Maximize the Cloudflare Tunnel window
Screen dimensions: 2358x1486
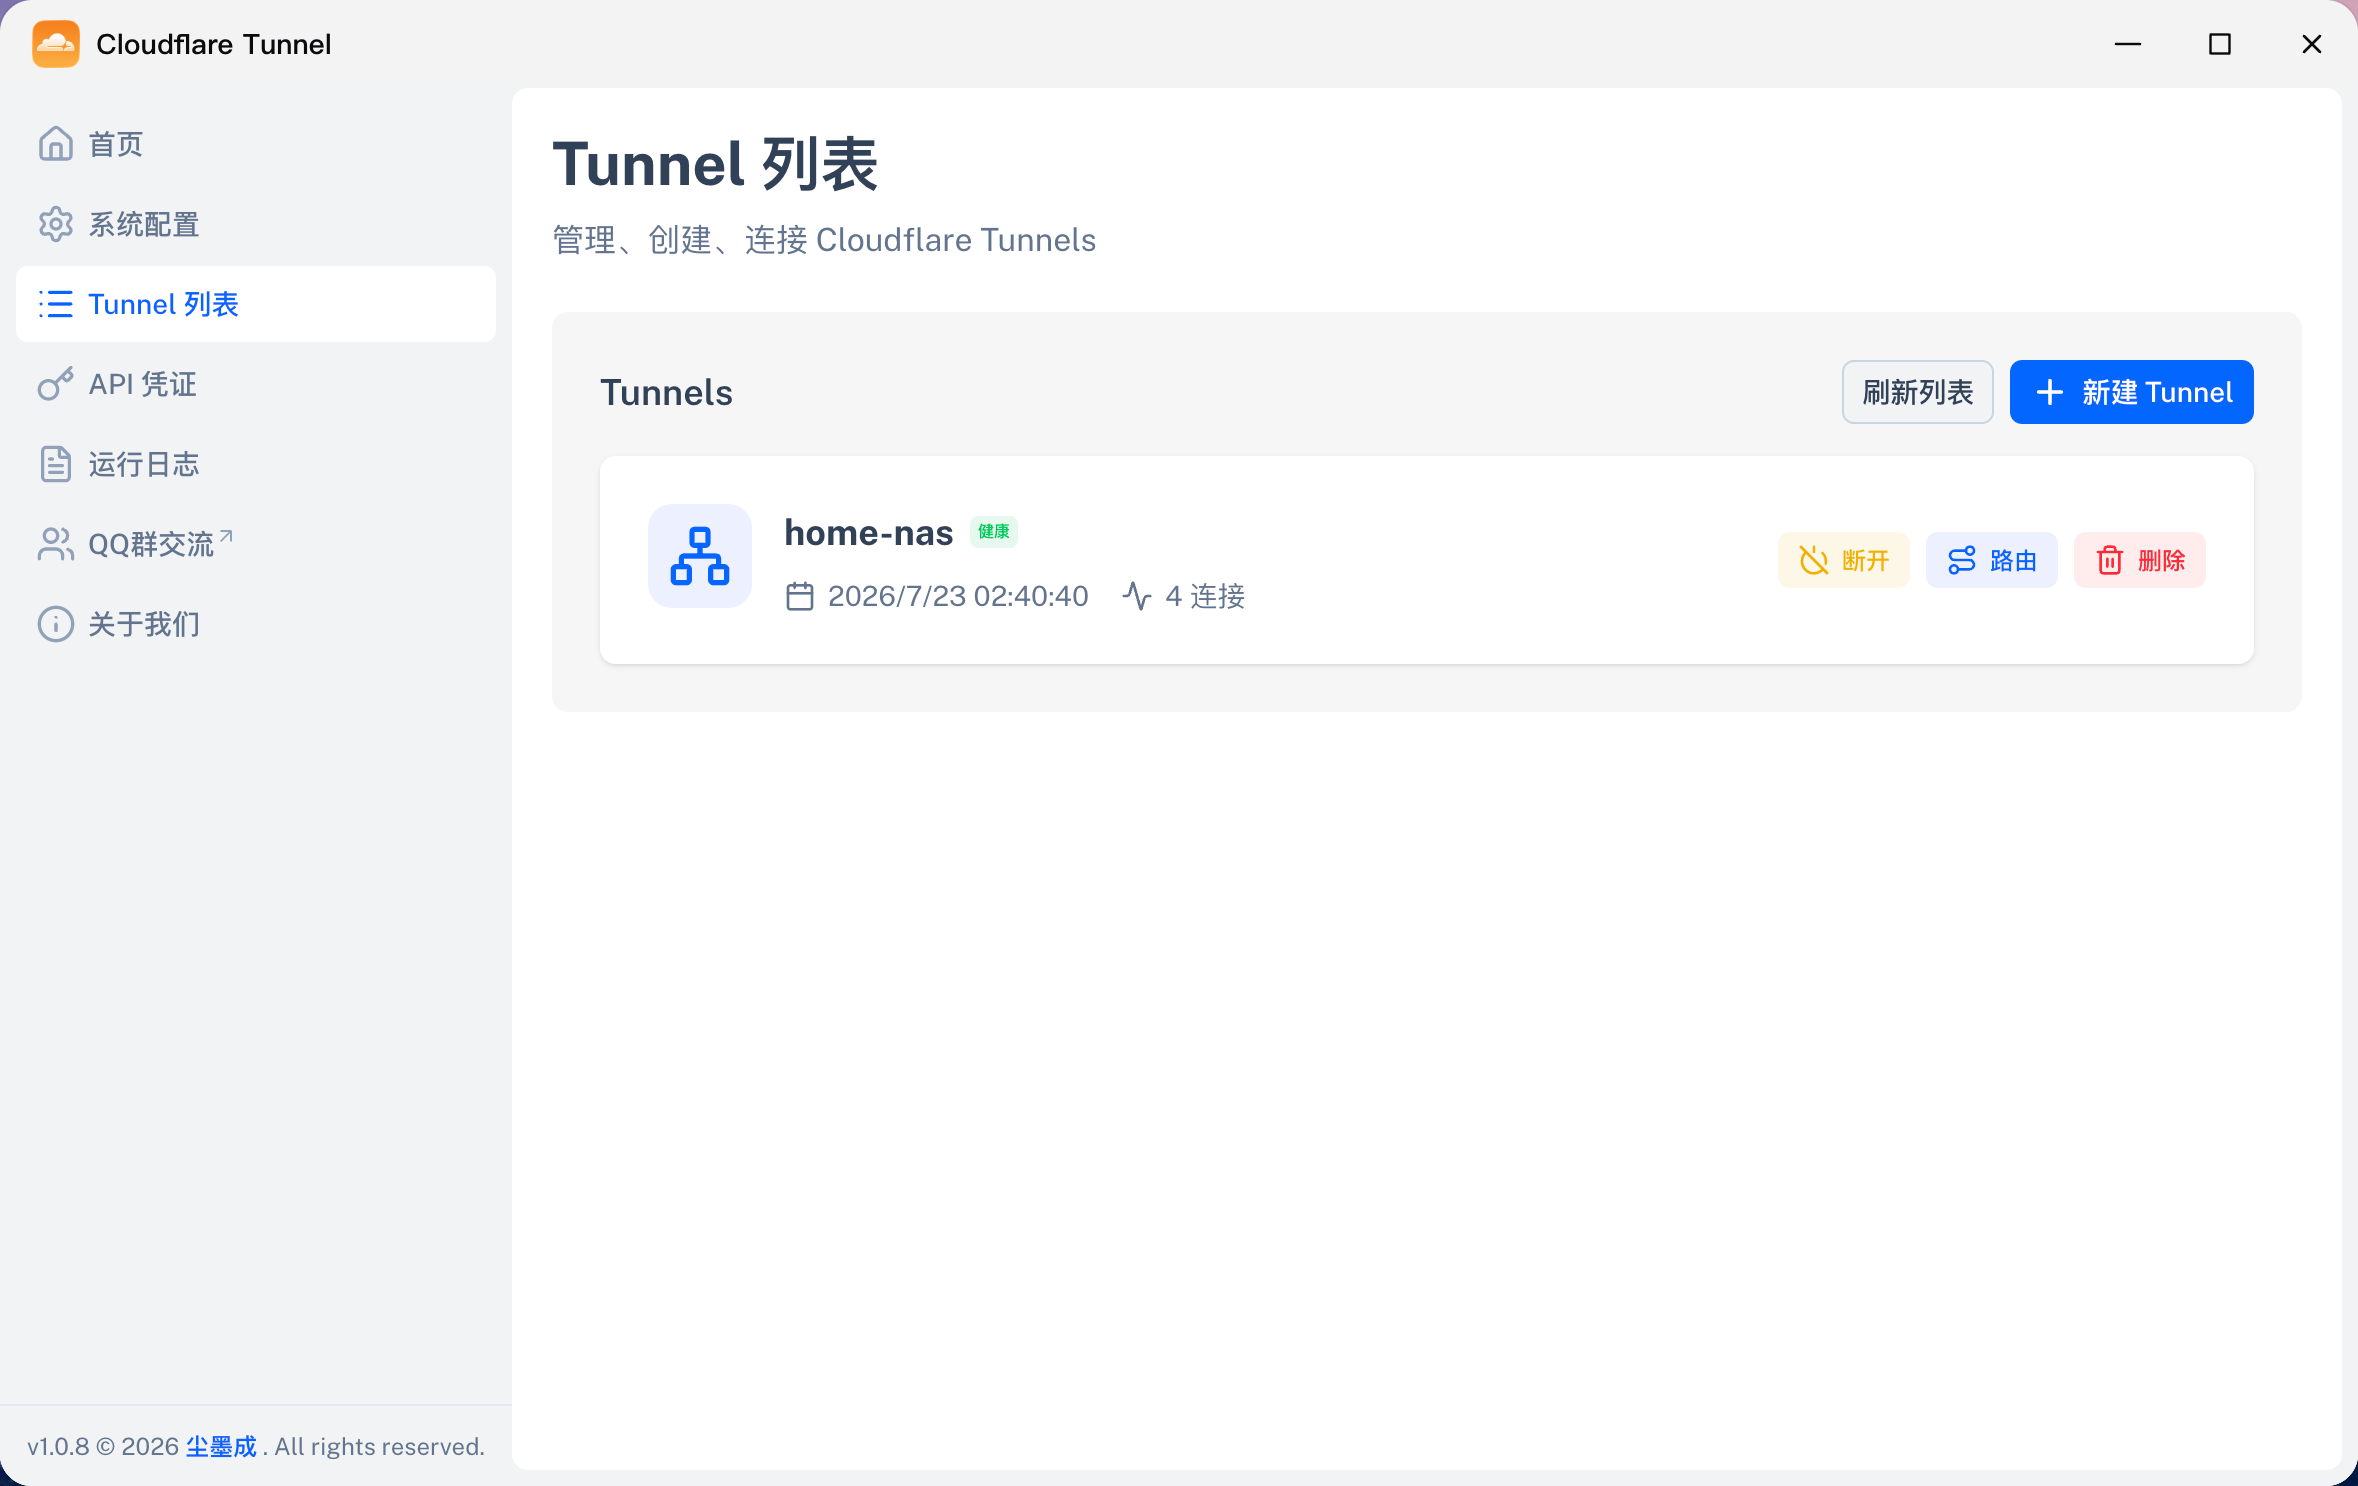(2220, 44)
